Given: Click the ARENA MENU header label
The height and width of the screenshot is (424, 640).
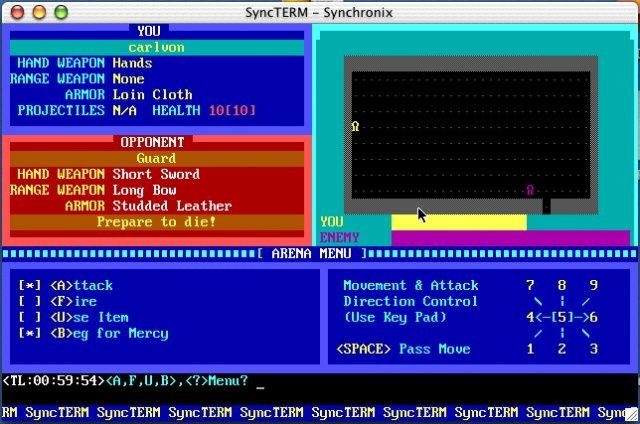Looking at the screenshot, I should [310, 253].
